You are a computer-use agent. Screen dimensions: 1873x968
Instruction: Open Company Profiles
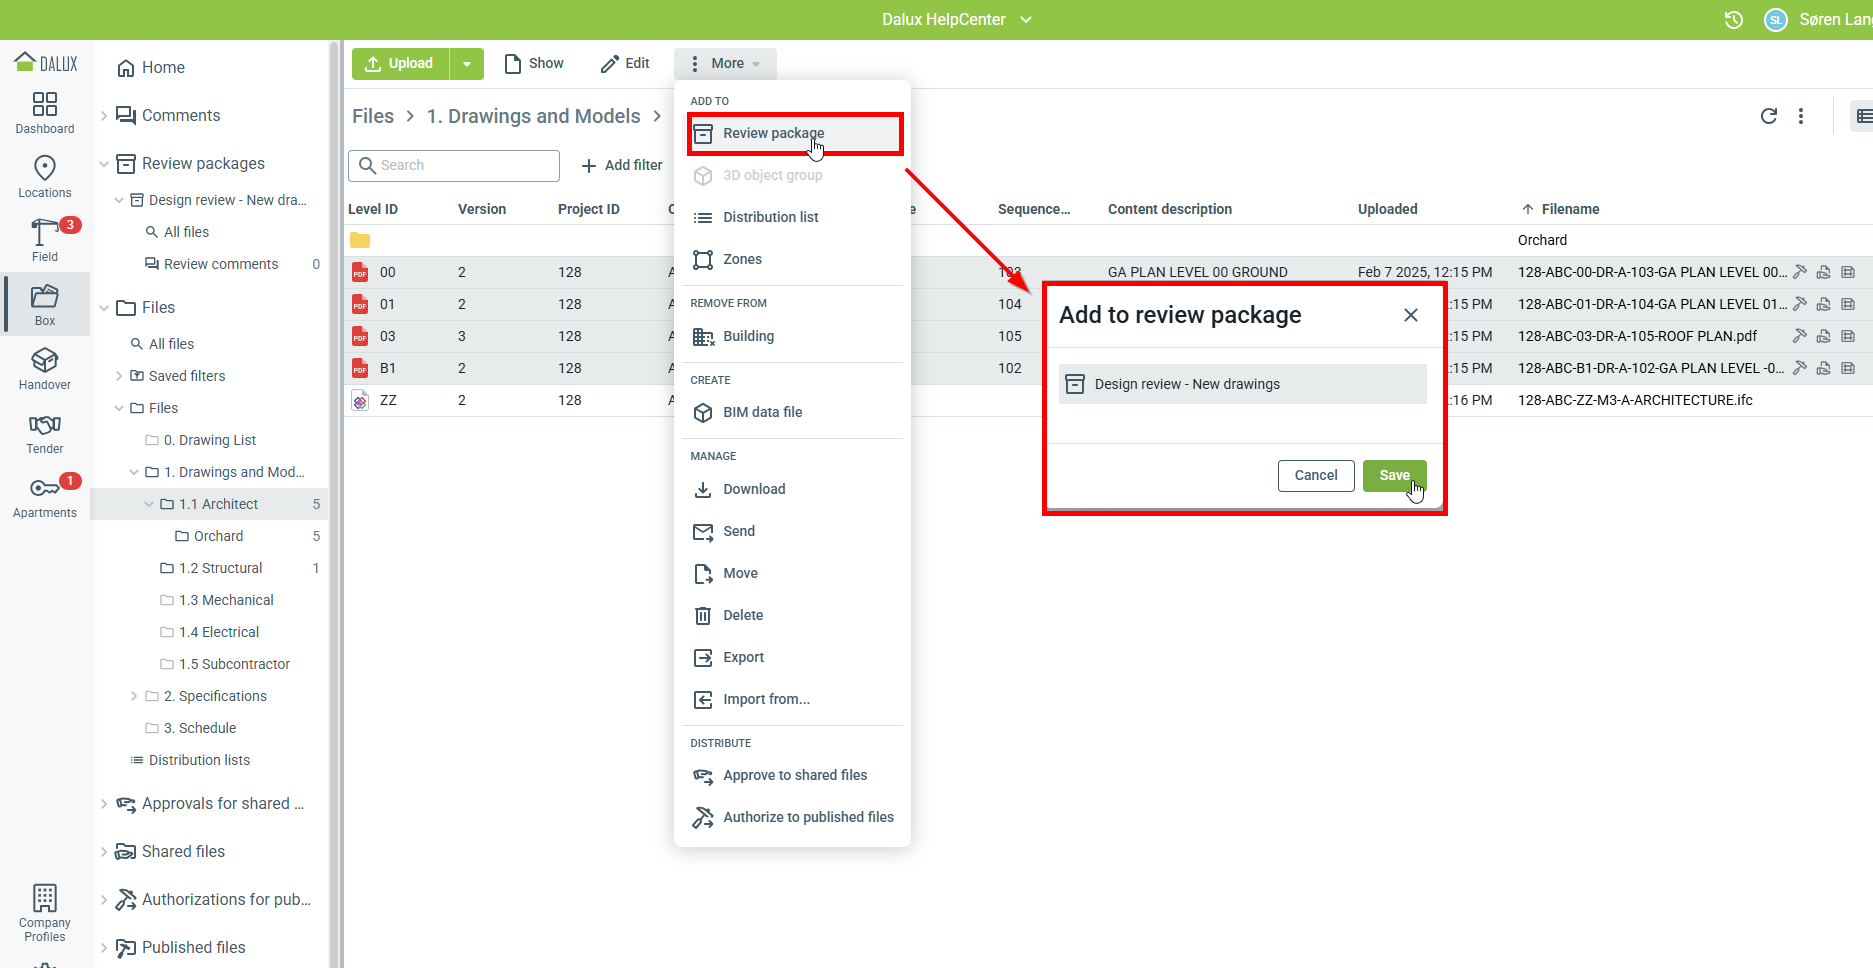click(x=45, y=913)
